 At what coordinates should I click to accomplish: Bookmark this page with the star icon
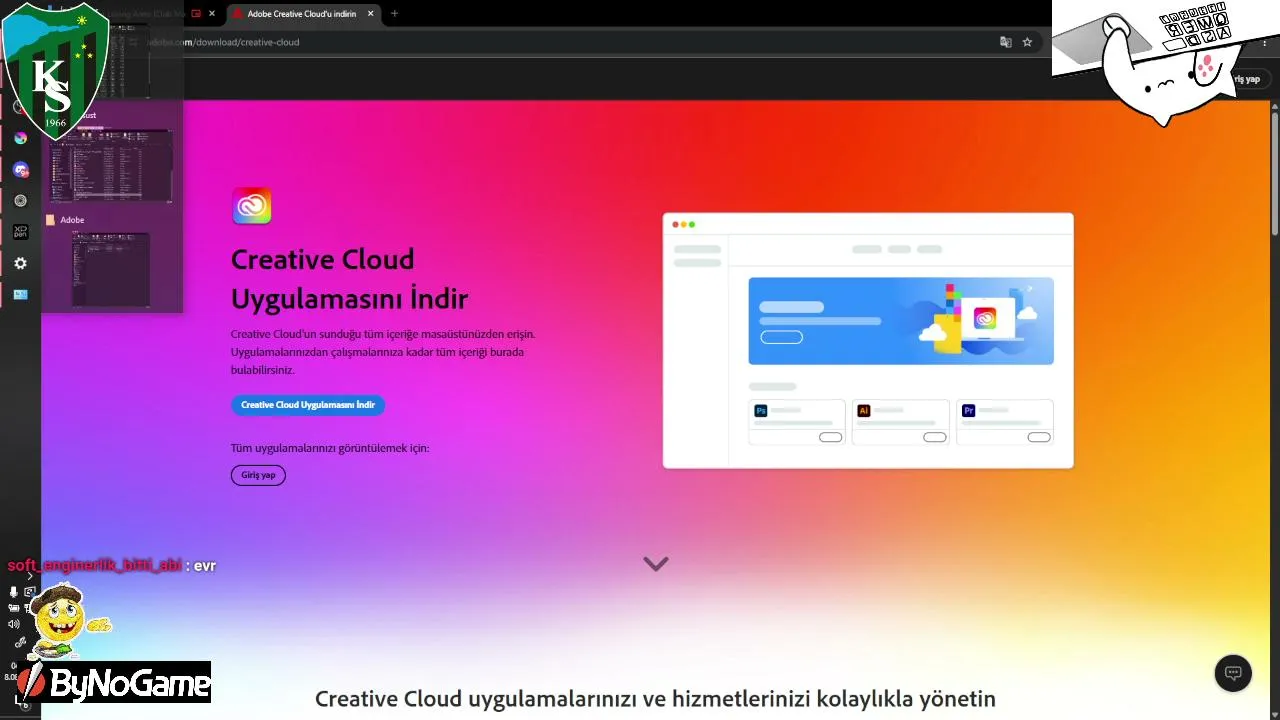point(1027,42)
